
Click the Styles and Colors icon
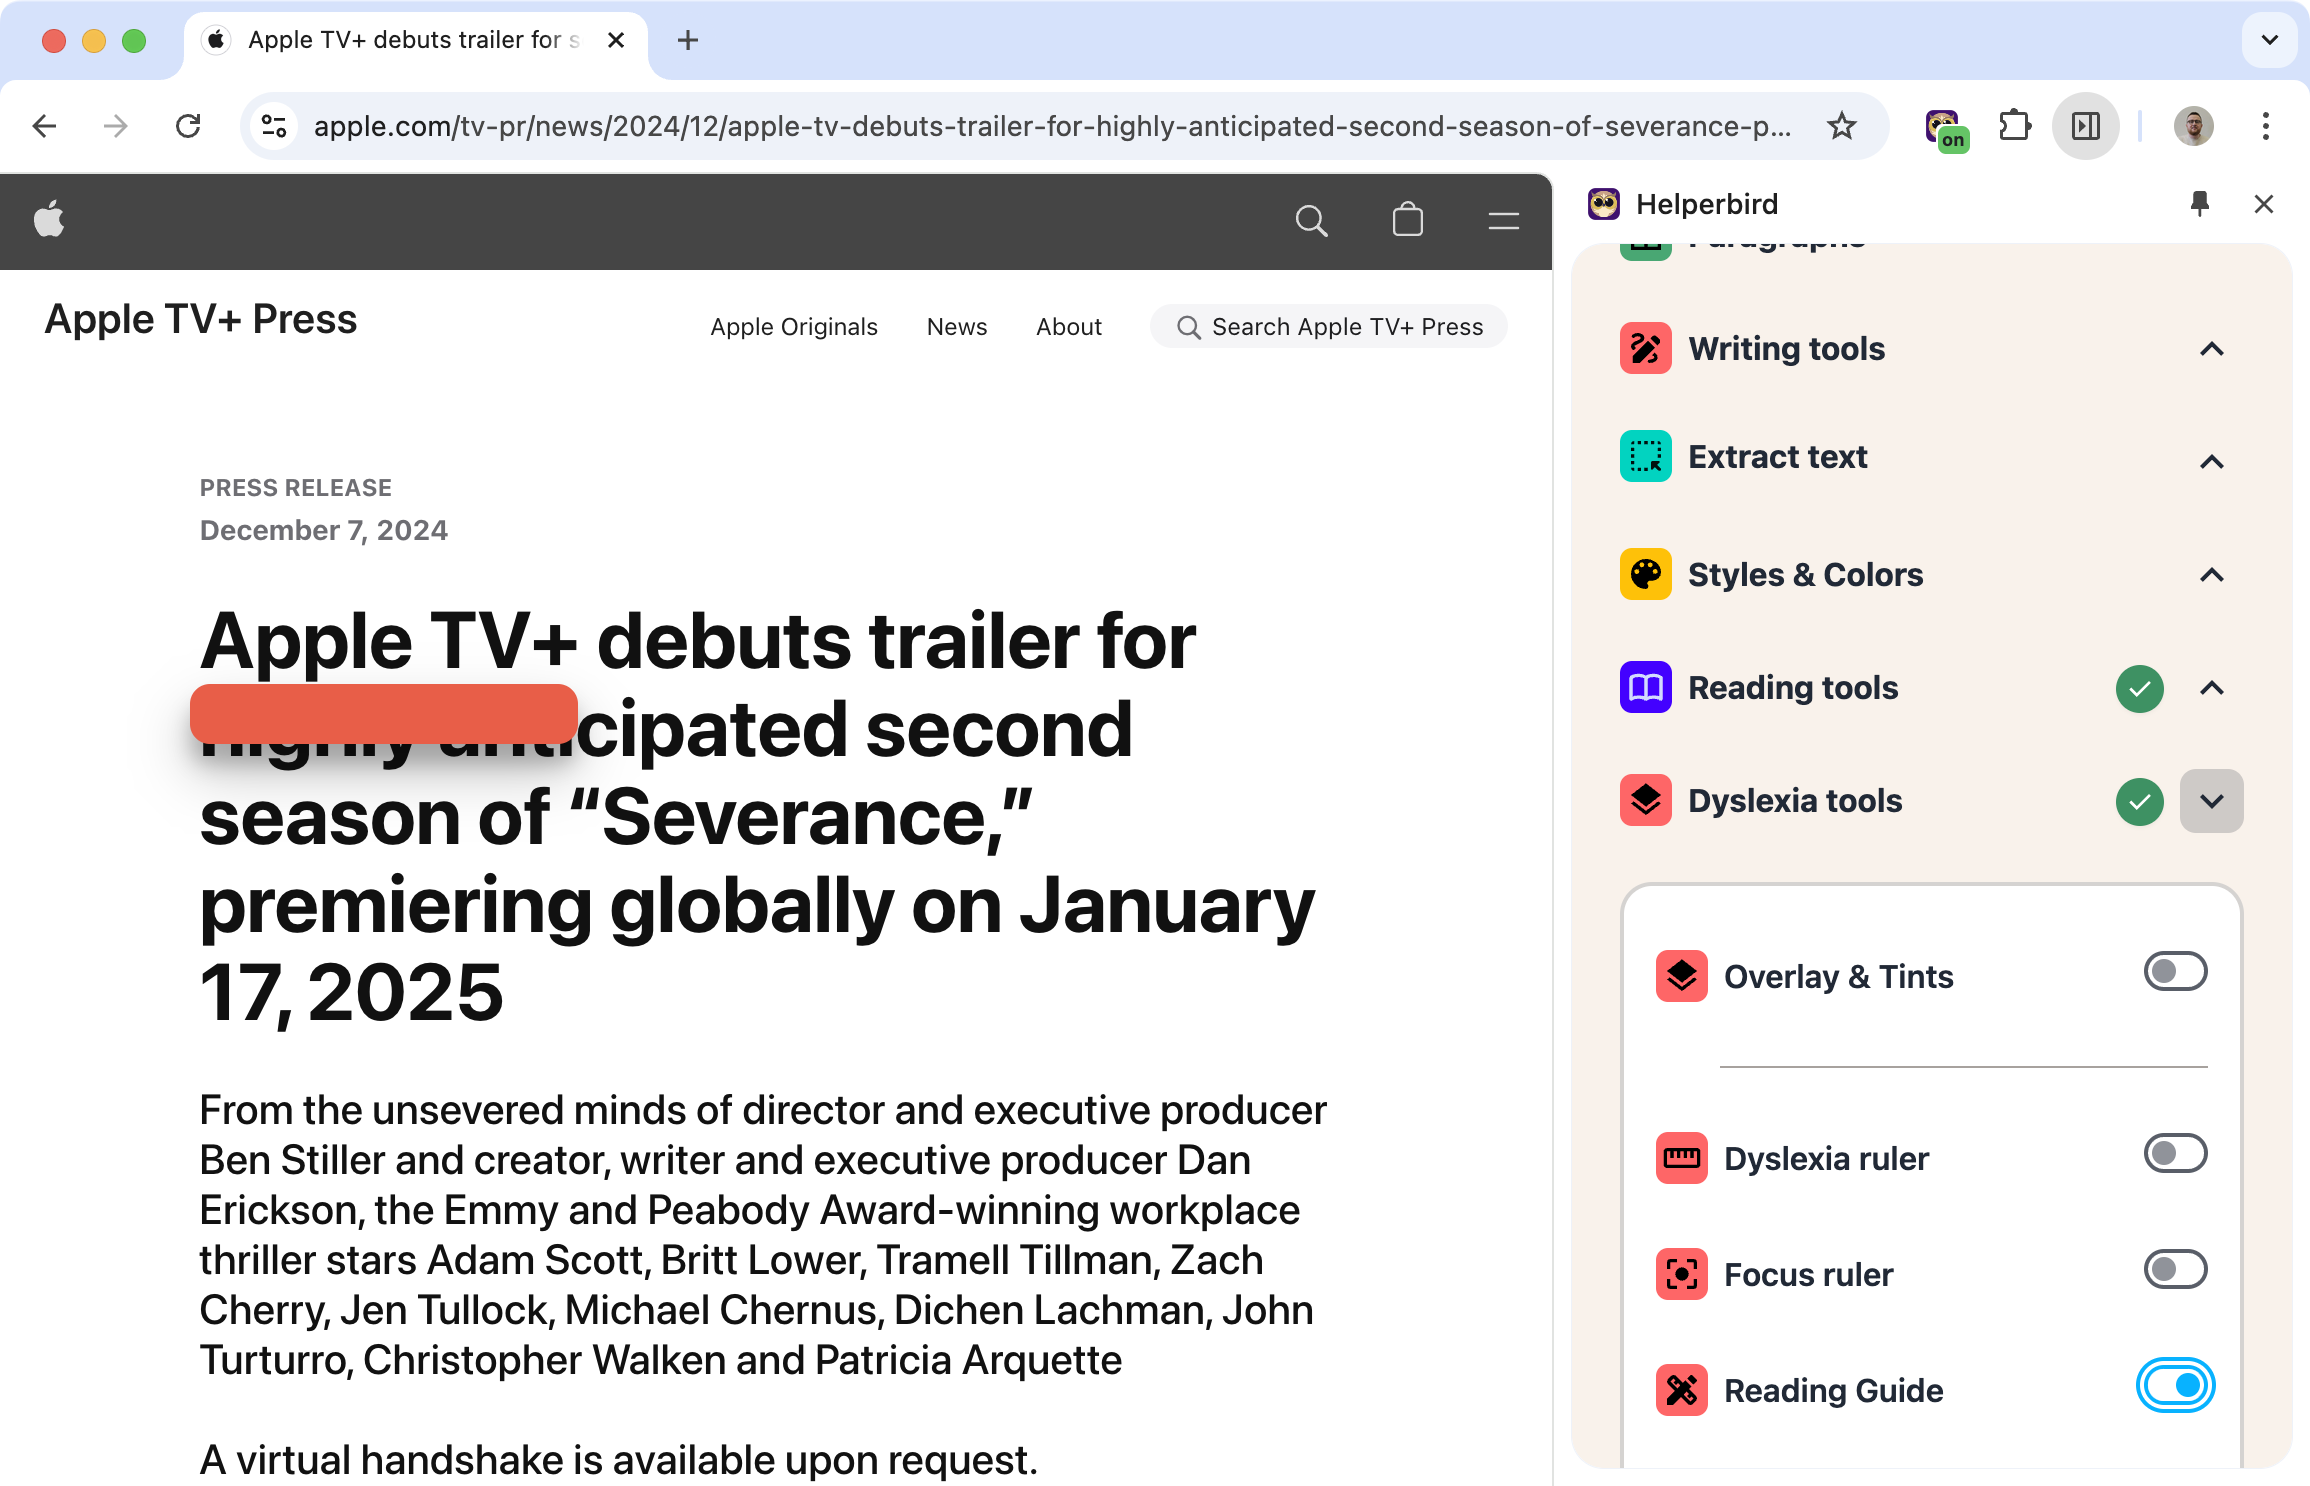[x=1645, y=574]
